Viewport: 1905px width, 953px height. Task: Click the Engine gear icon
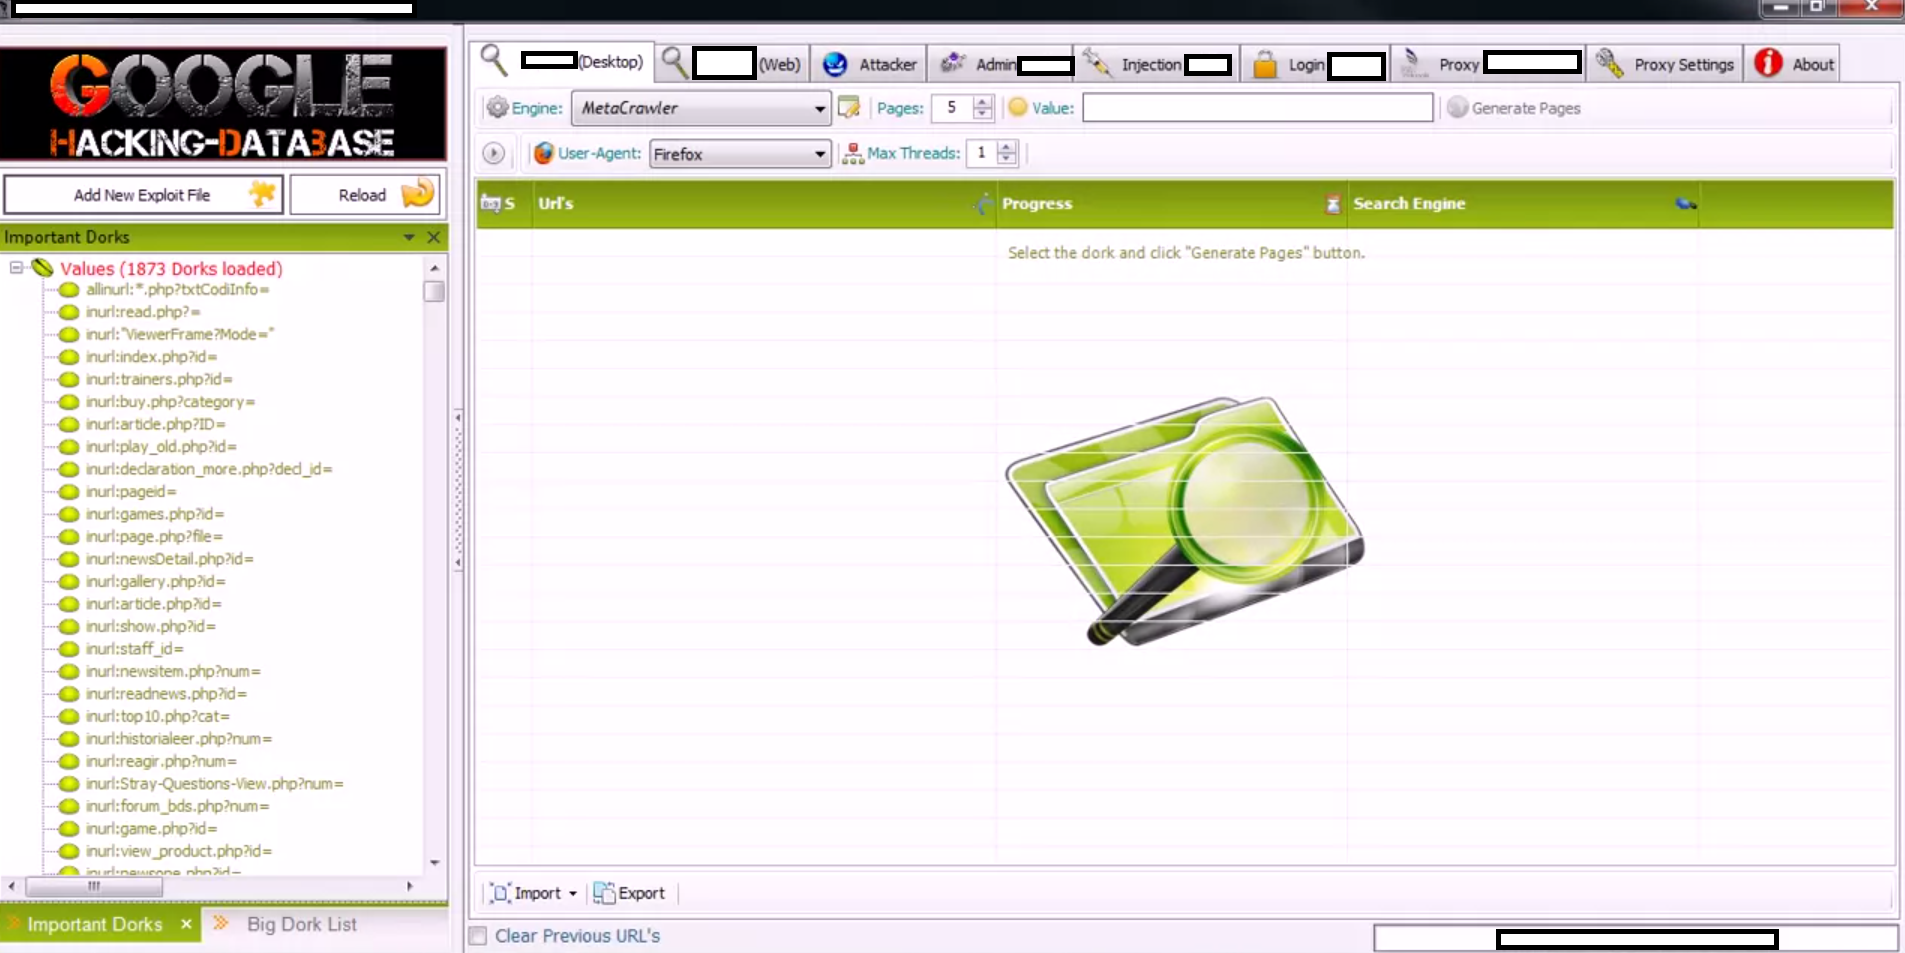click(497, 107)
